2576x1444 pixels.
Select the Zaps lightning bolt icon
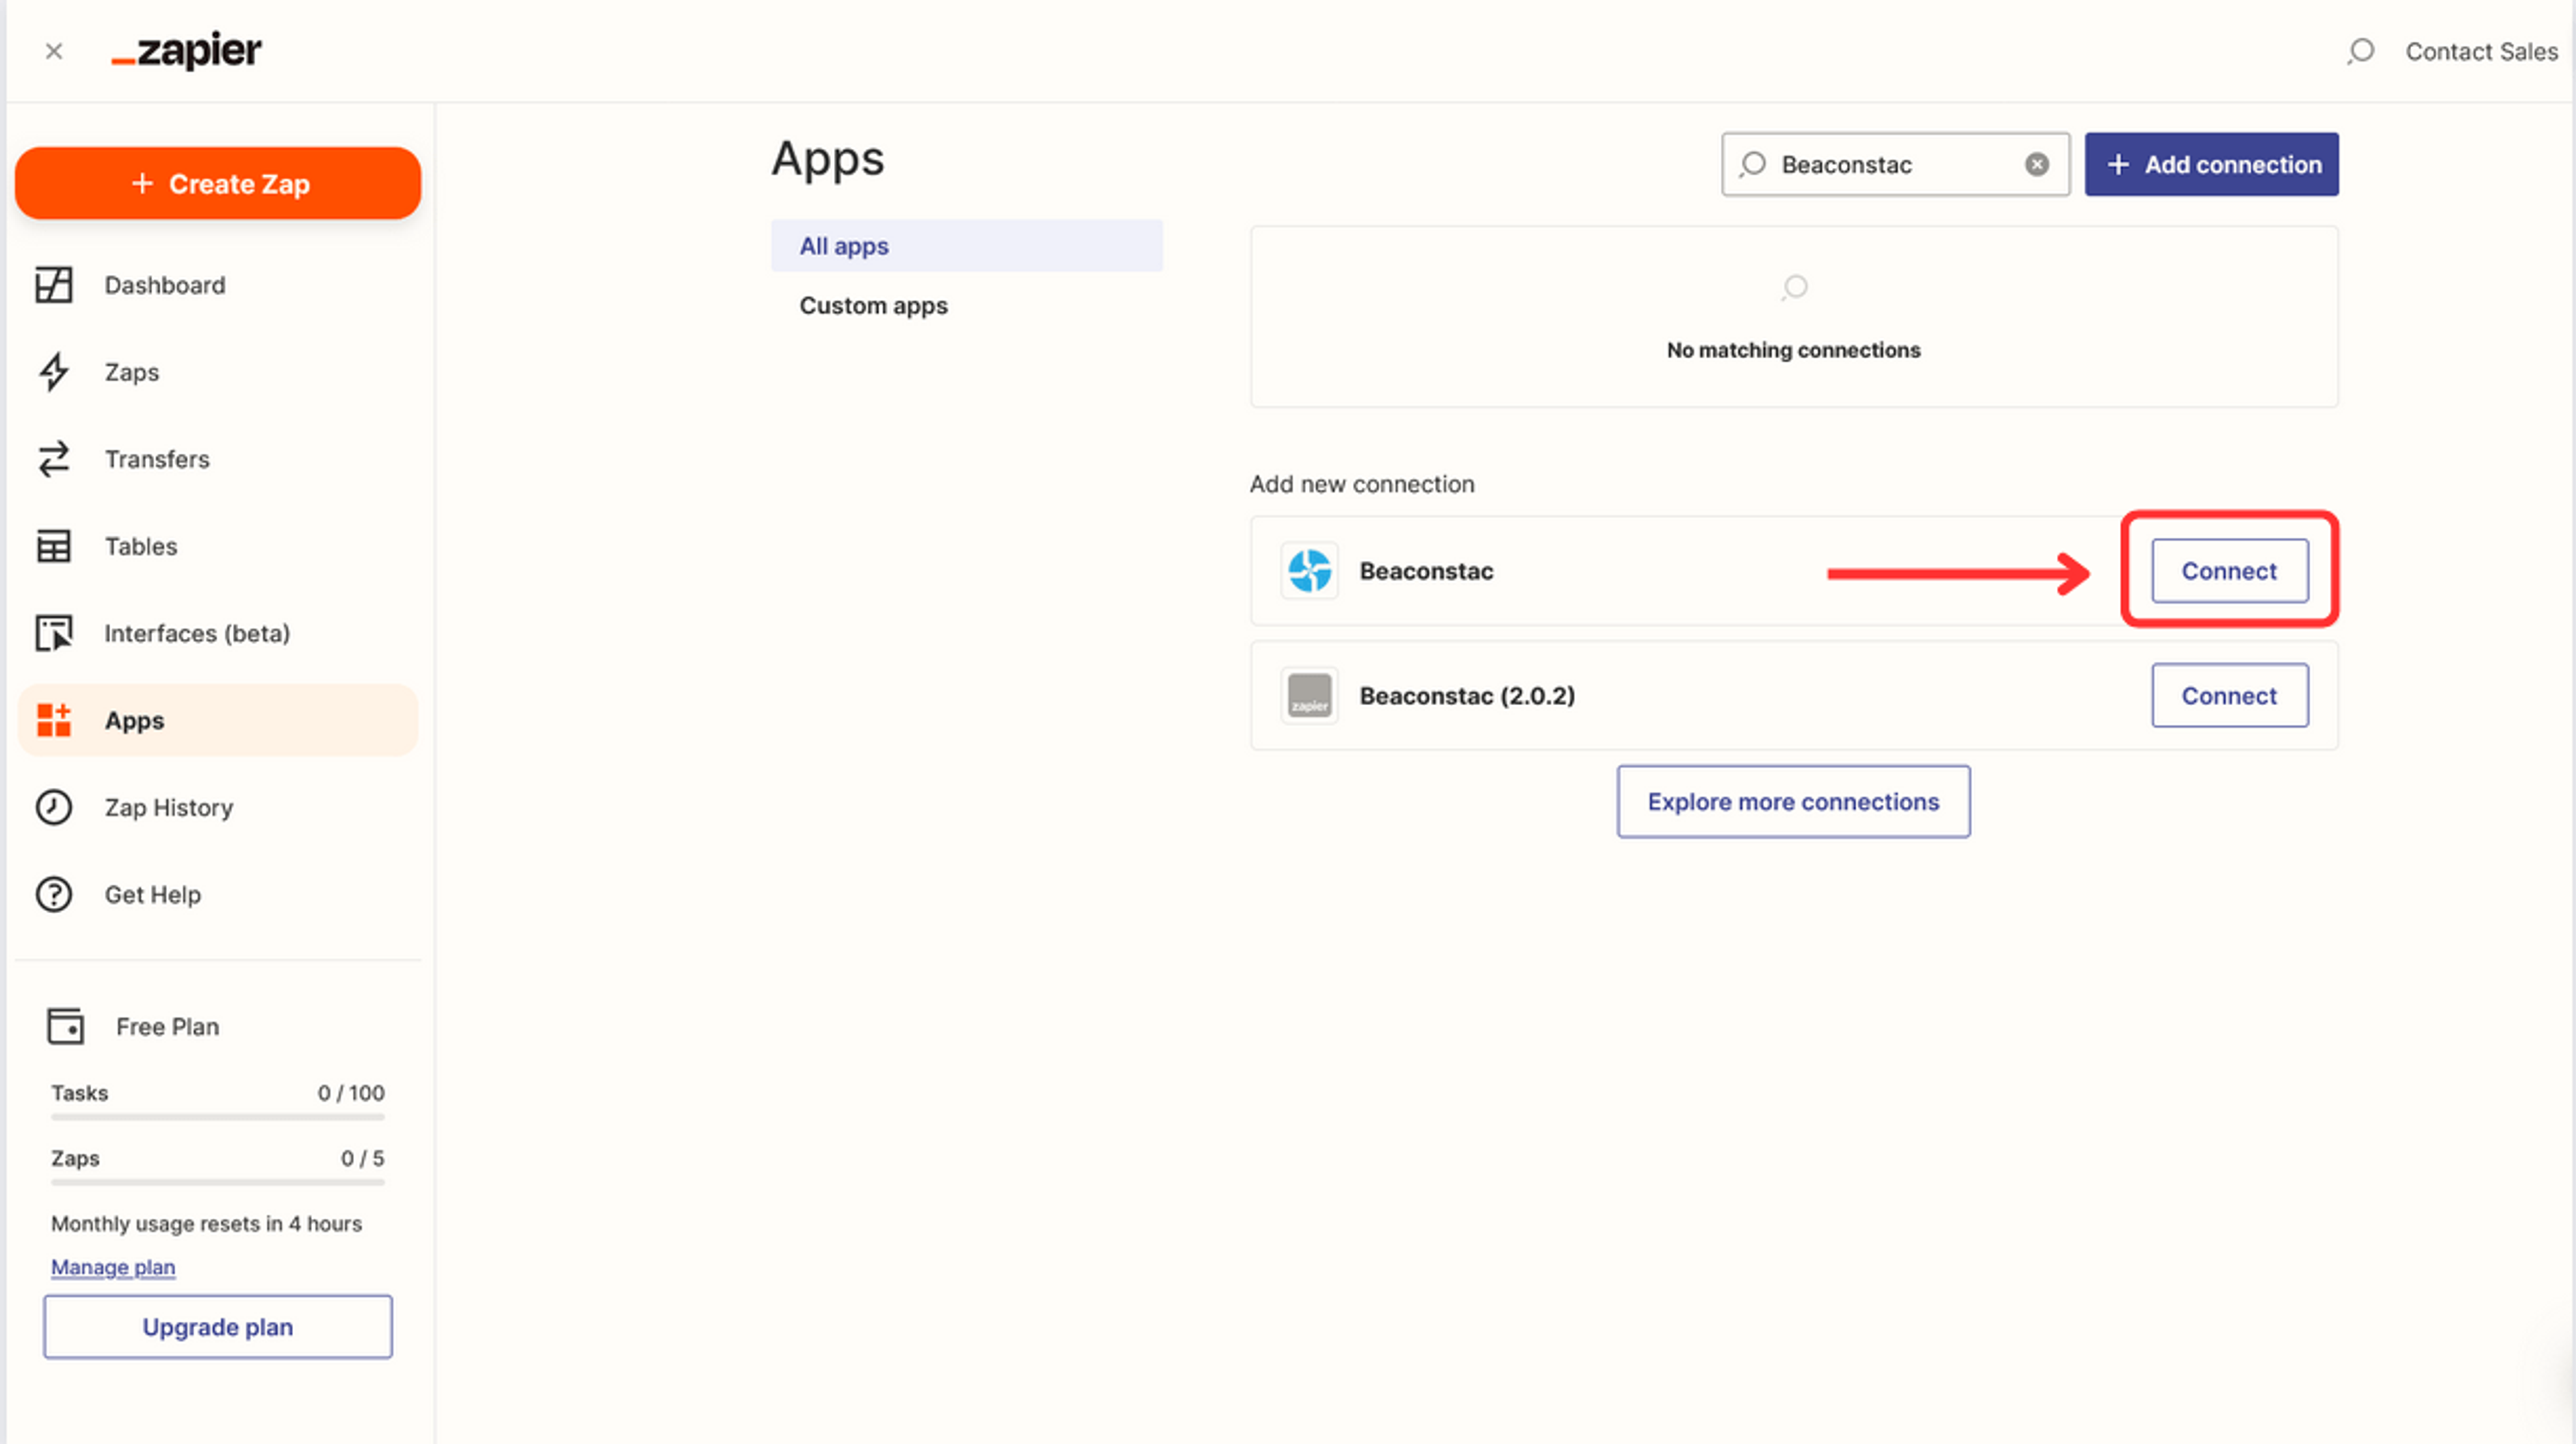[x=54, y=372]
